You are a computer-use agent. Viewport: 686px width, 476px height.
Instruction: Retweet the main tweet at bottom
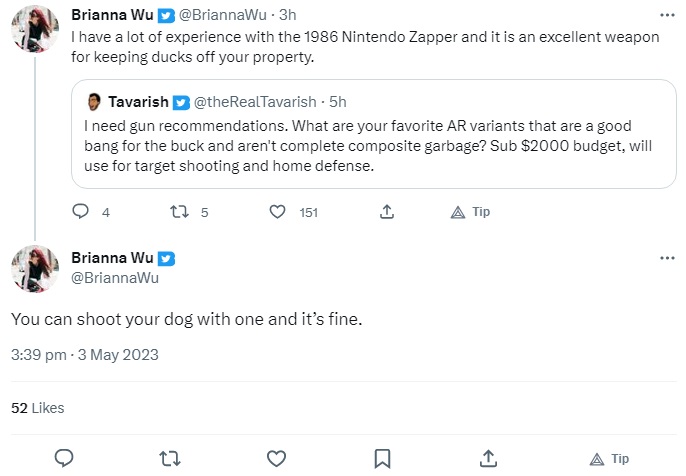point(170,458)
